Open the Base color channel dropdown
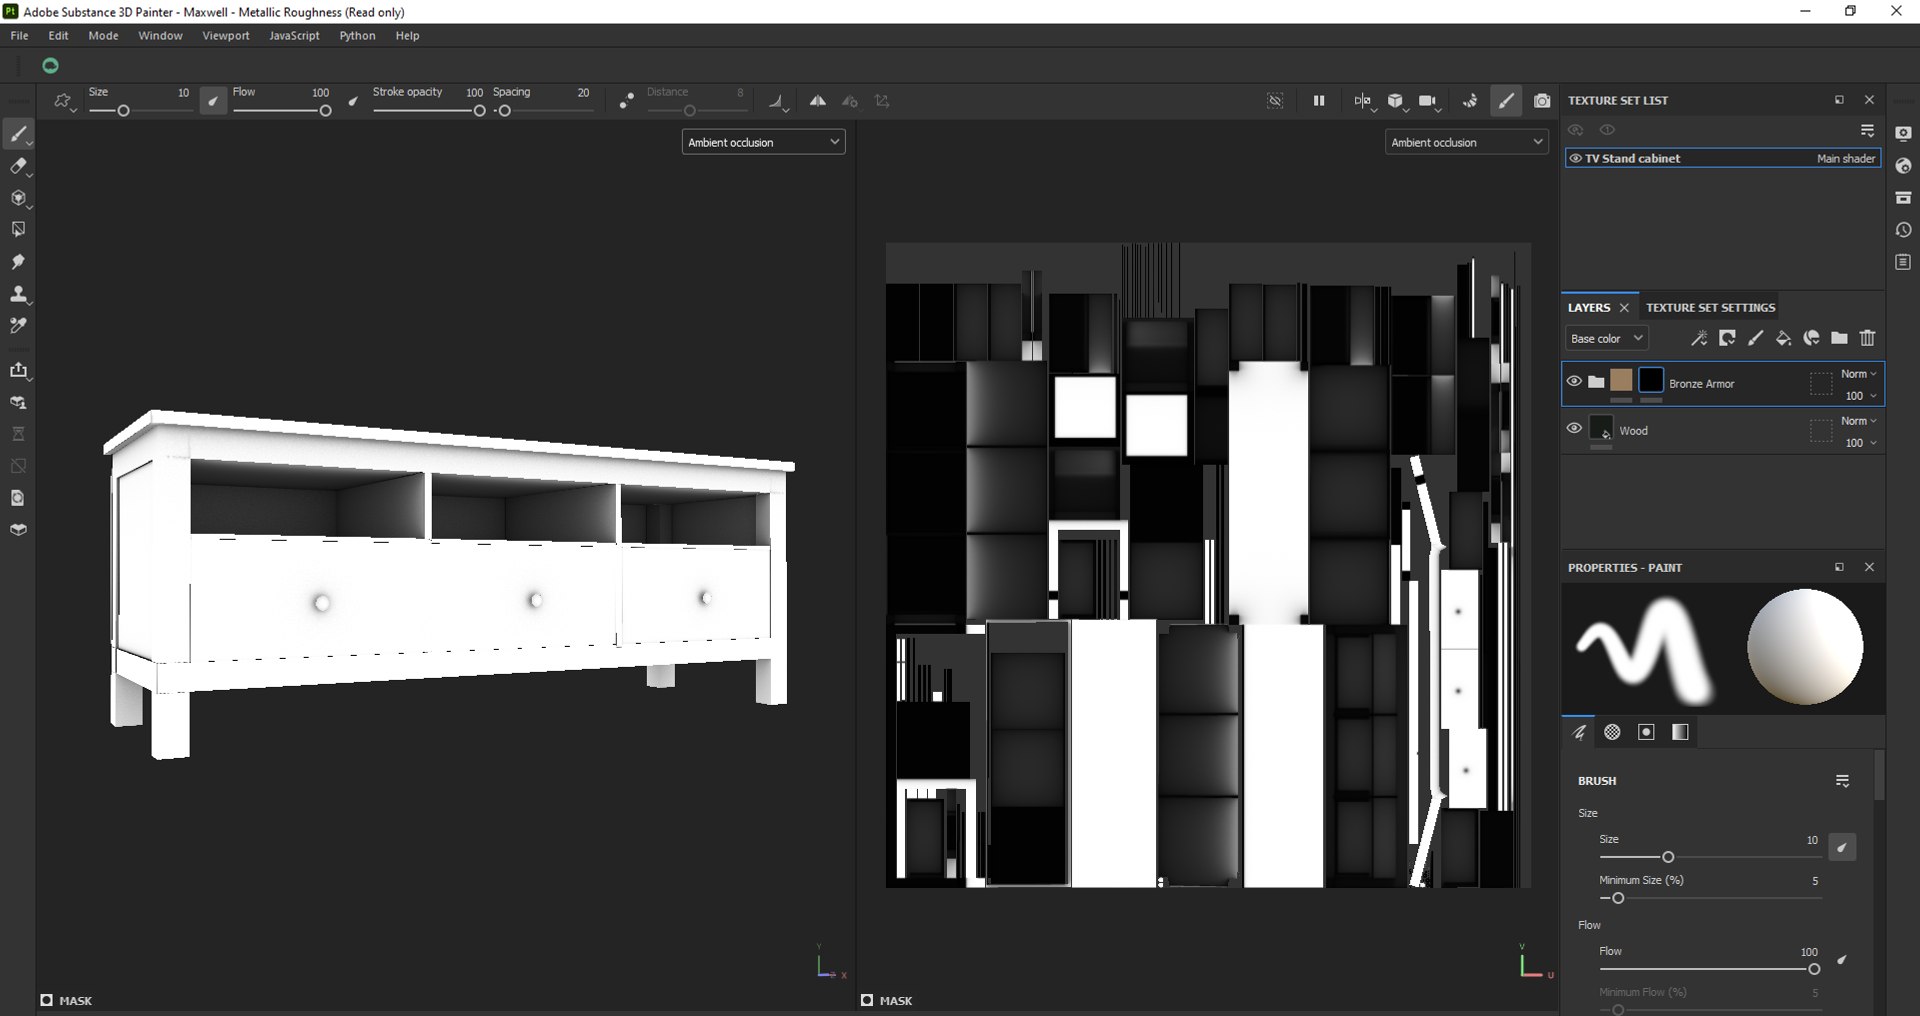This screenshot has height=1016, width=1920. (x=1606, y=338)
